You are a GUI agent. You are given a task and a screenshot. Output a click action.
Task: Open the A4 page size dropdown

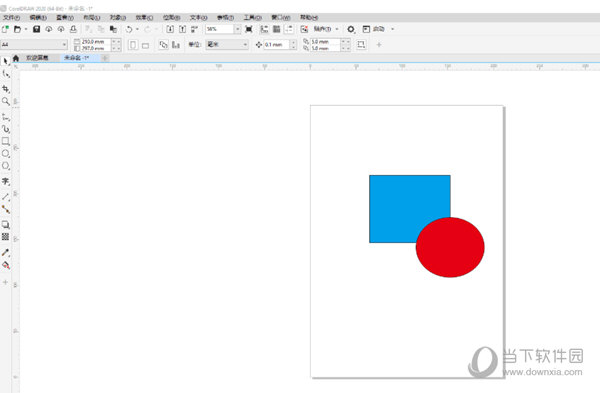[x=34, y=45]
